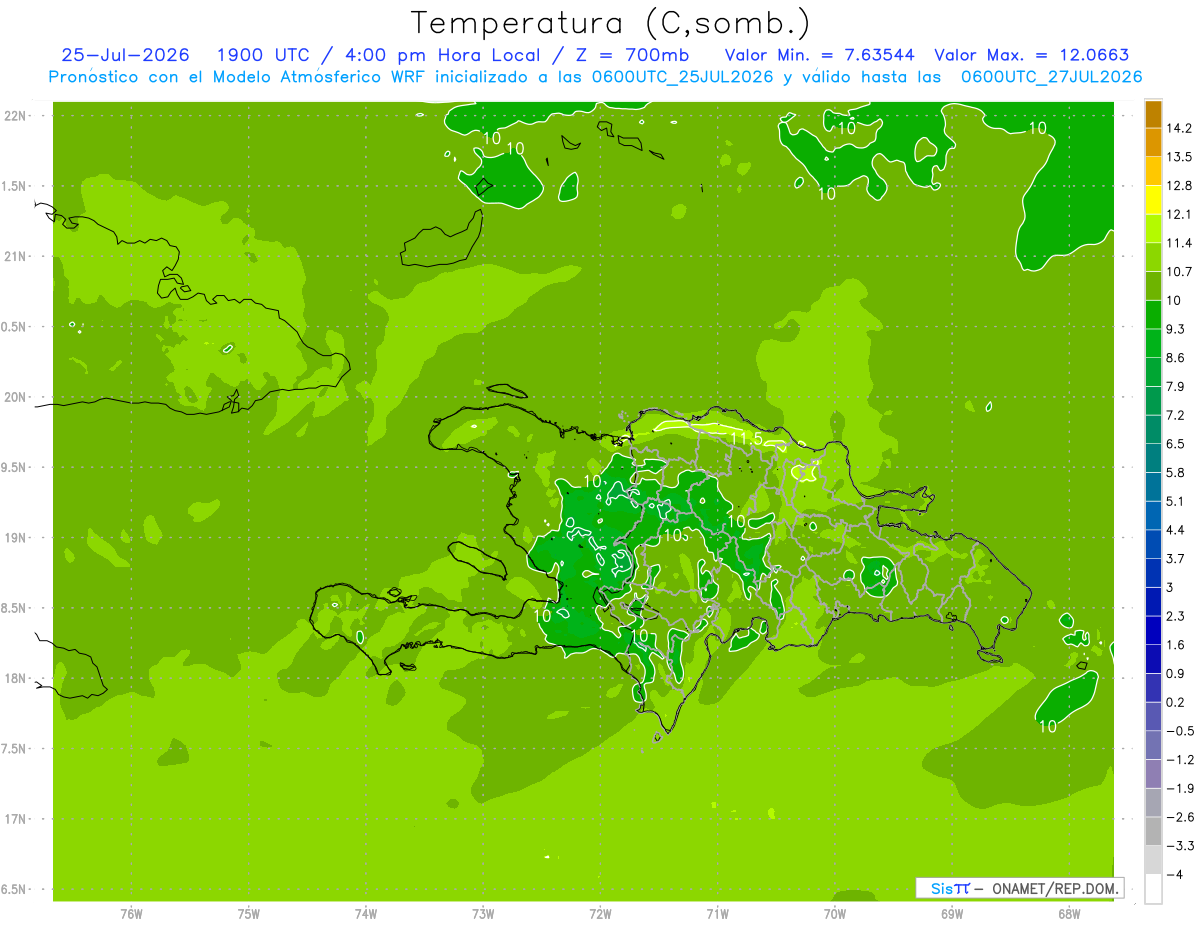Click the '21N' latitude axis label

(16, 256)
